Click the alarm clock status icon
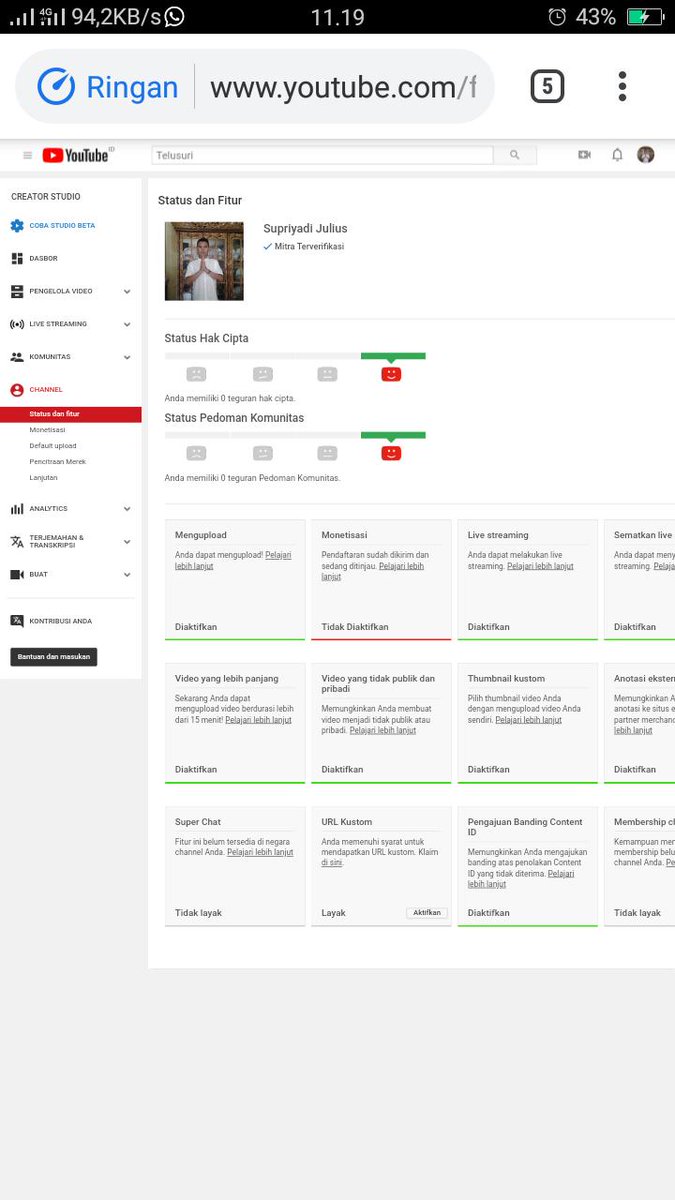Image resolution: width=675 pixels, height=1200 pixels. coord(557,16)
